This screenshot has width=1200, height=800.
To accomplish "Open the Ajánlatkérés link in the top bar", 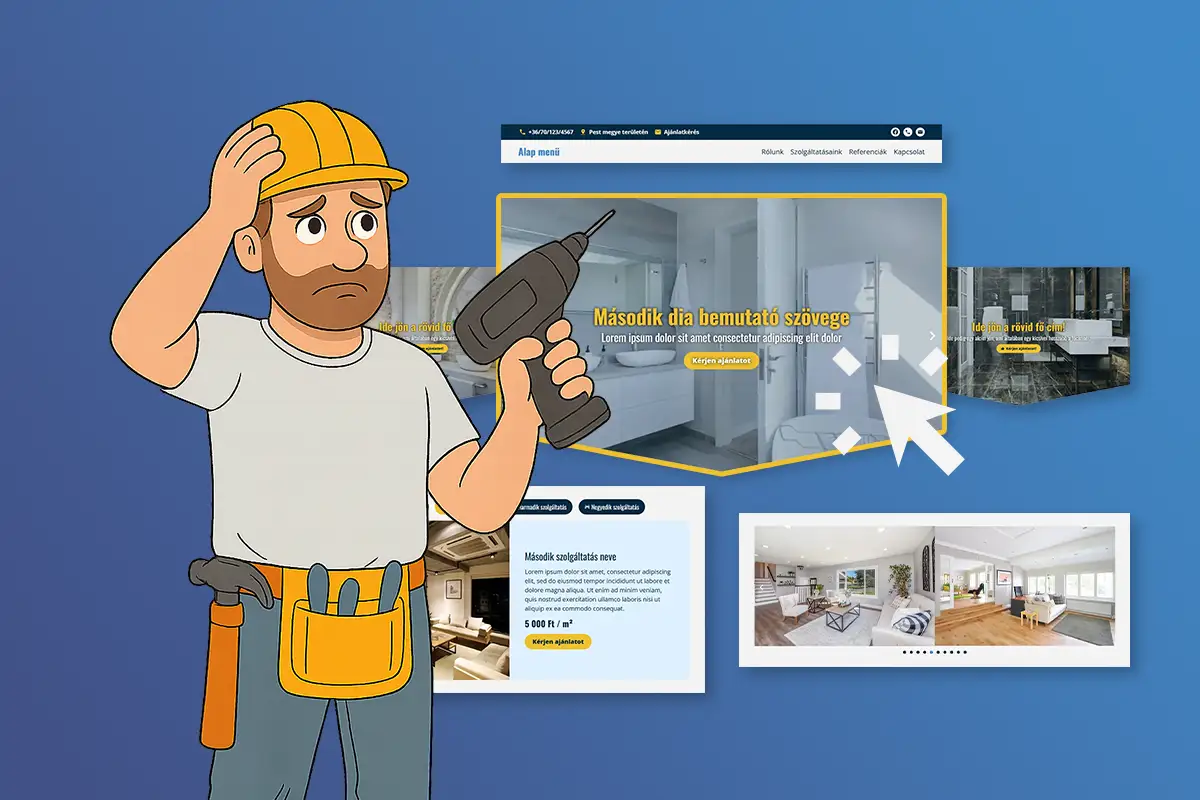I will coord(682,132).
